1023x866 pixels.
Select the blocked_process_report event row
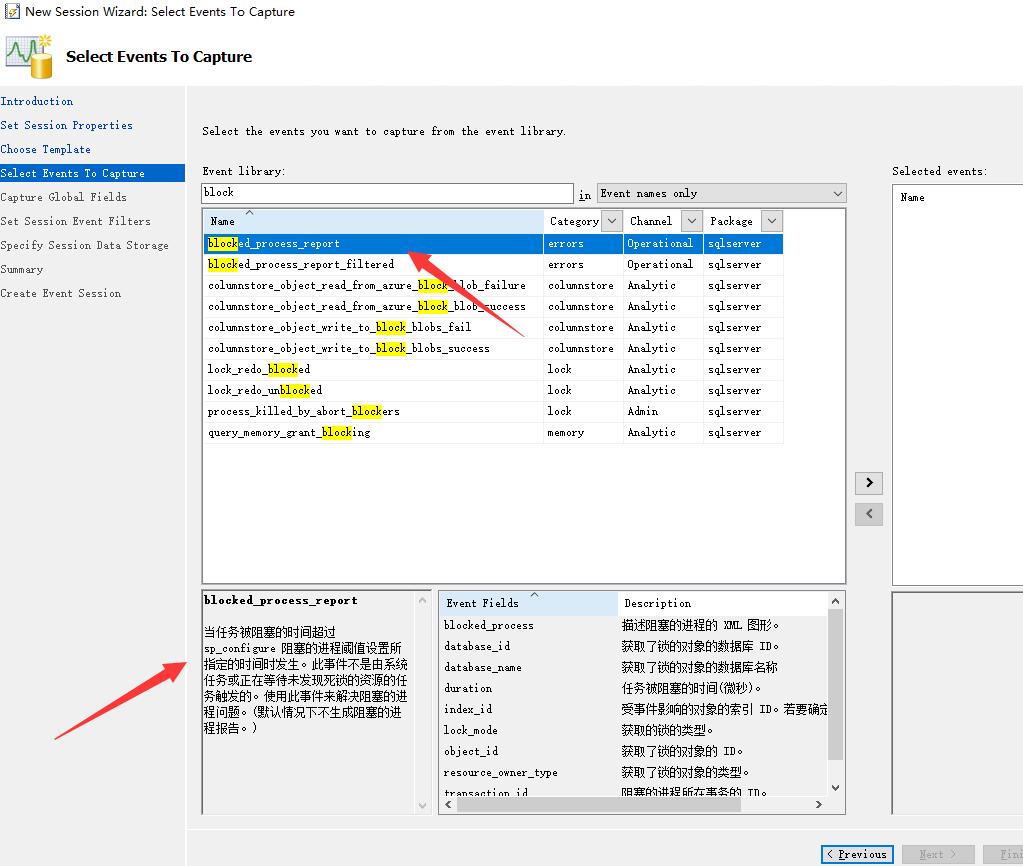coord(493,243)
